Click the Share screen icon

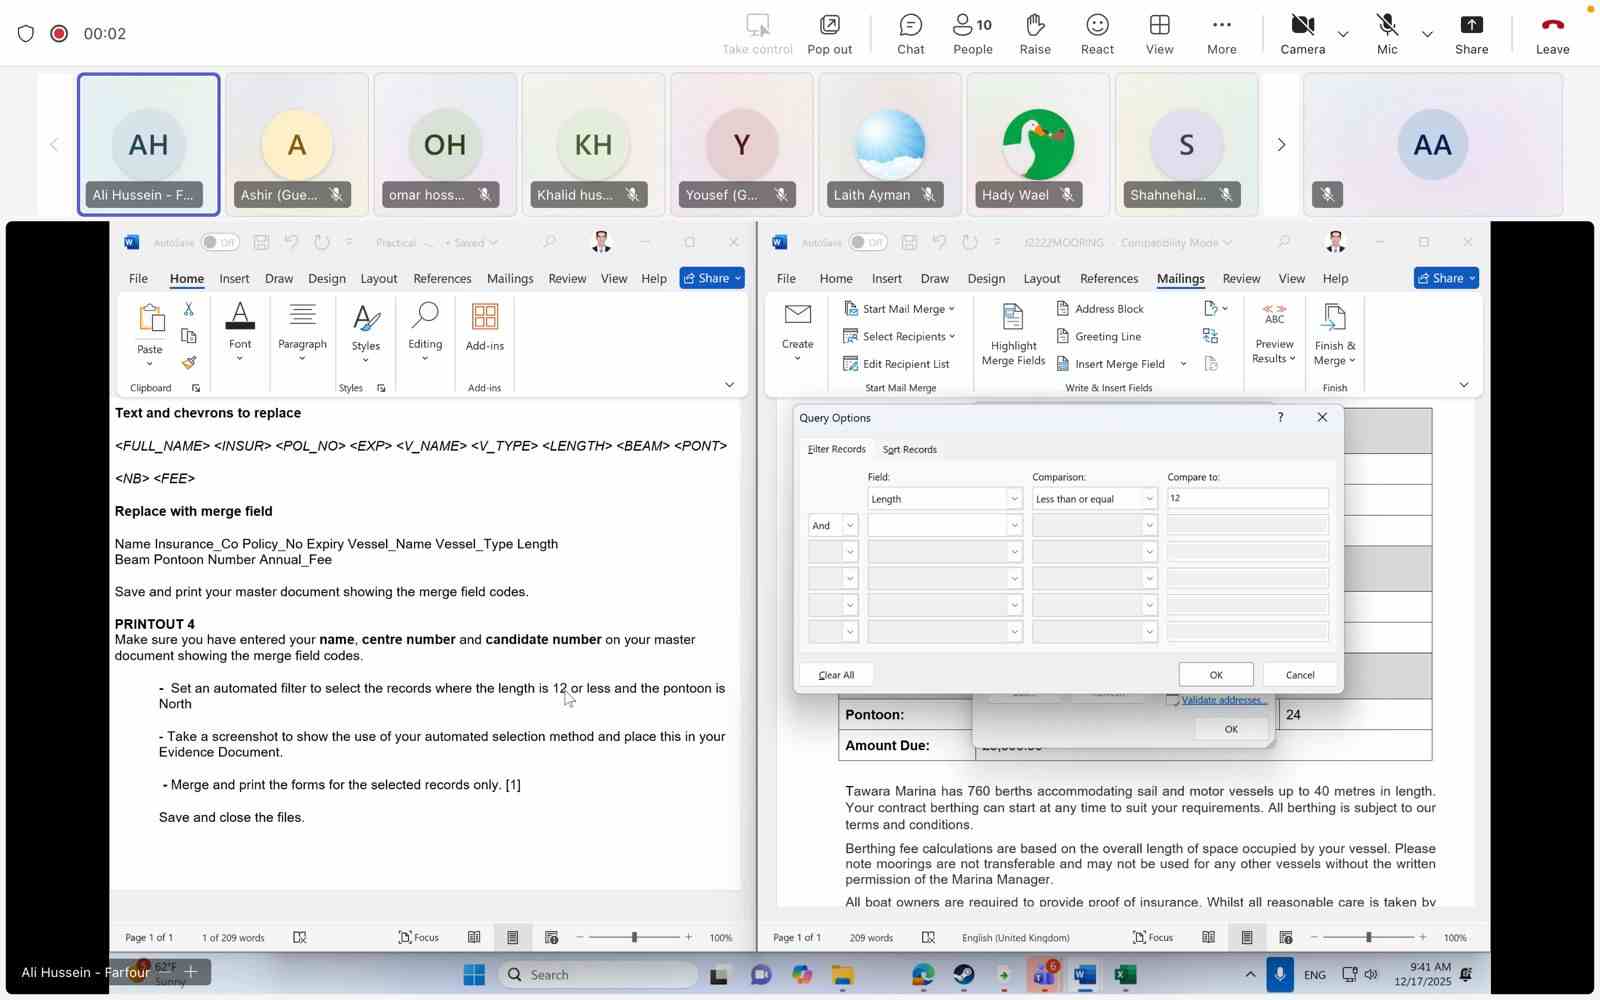pyautogui.click(x=1471, y=33)
